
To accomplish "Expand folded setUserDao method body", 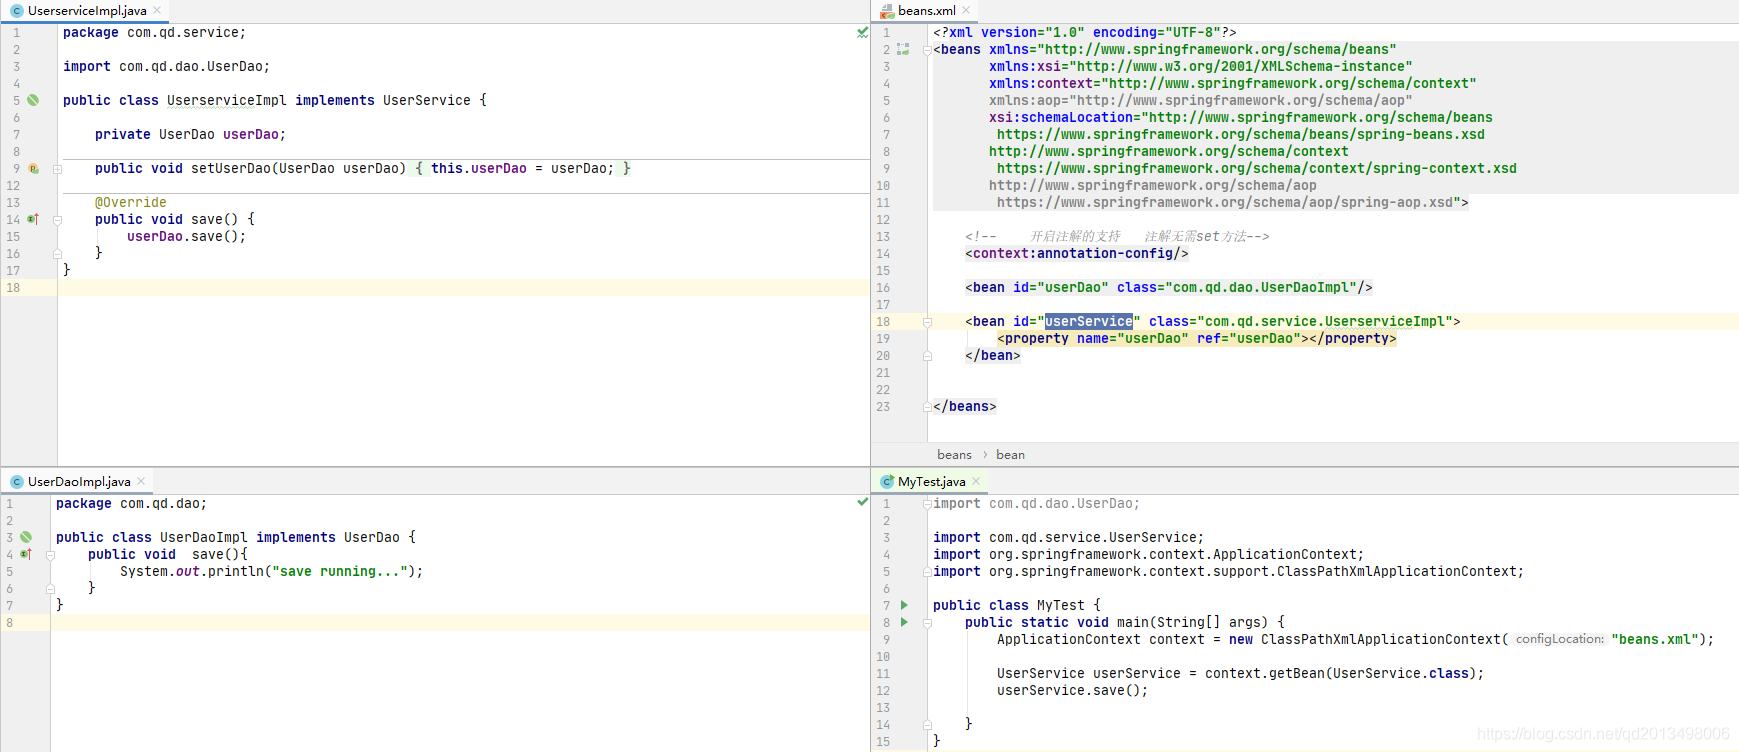I will (57, 169).
